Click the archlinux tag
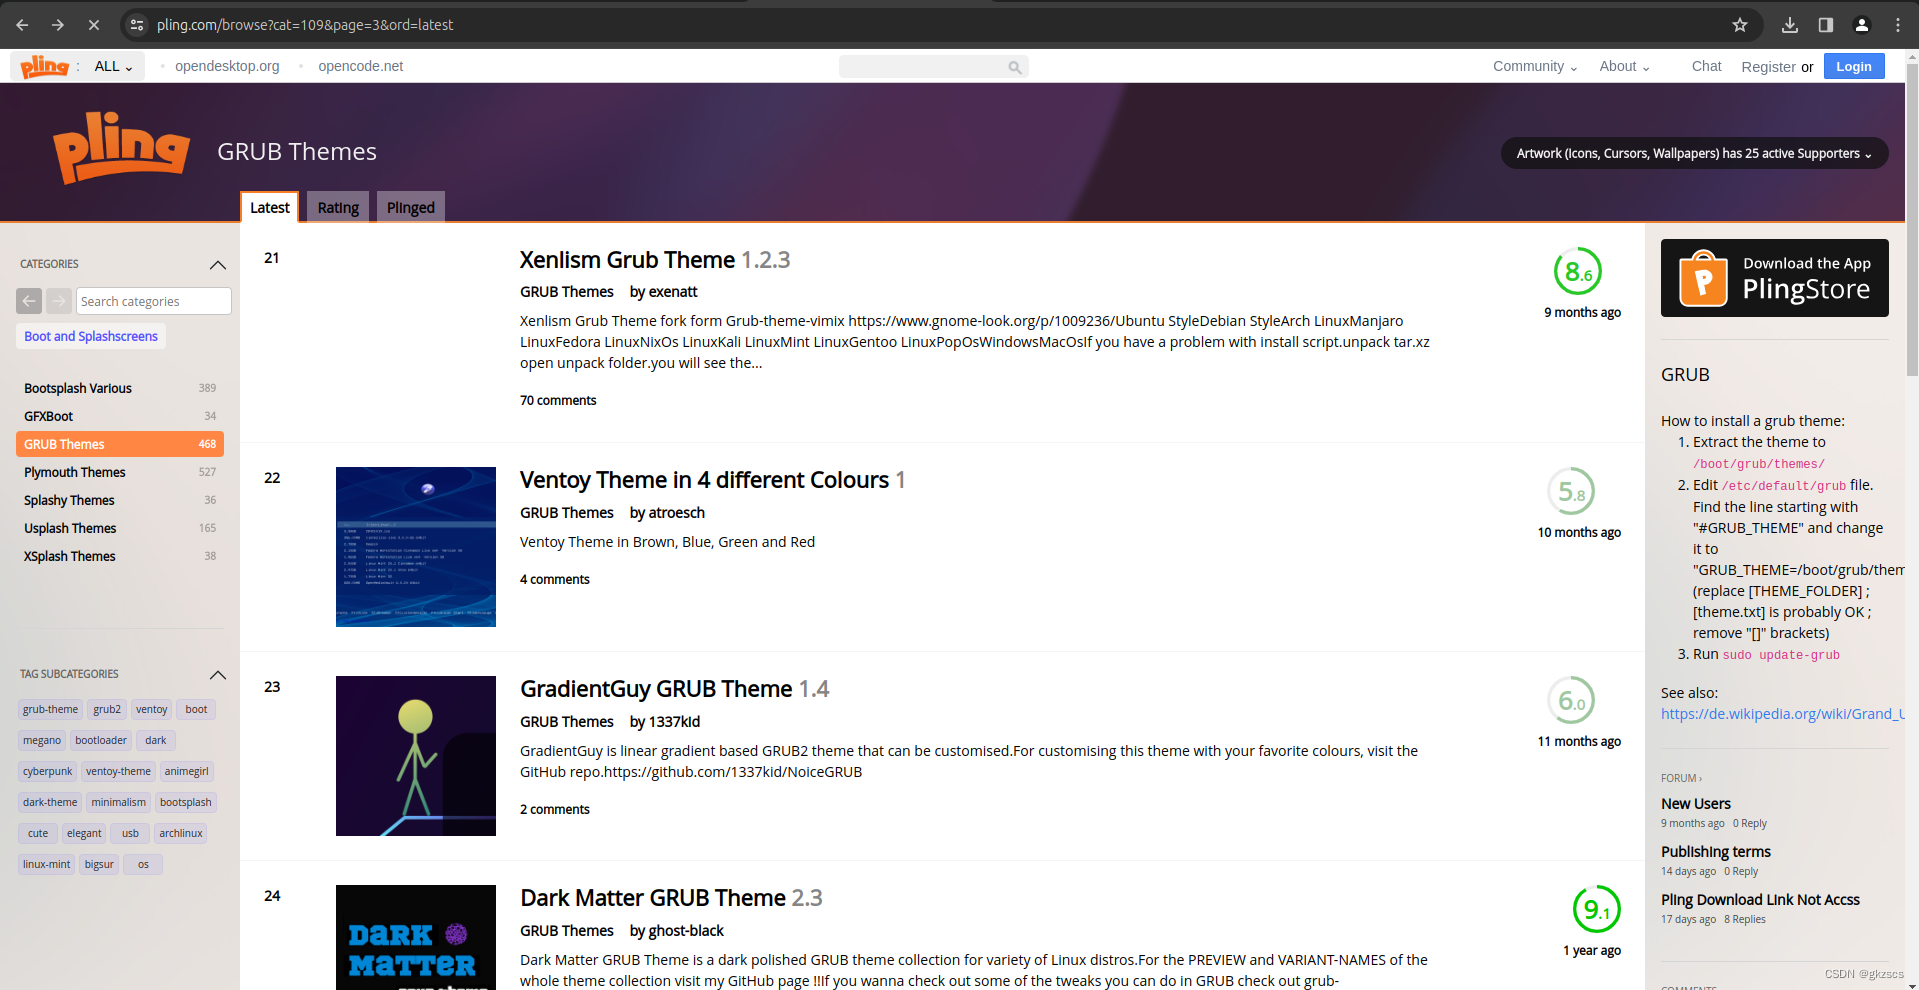 181,833
